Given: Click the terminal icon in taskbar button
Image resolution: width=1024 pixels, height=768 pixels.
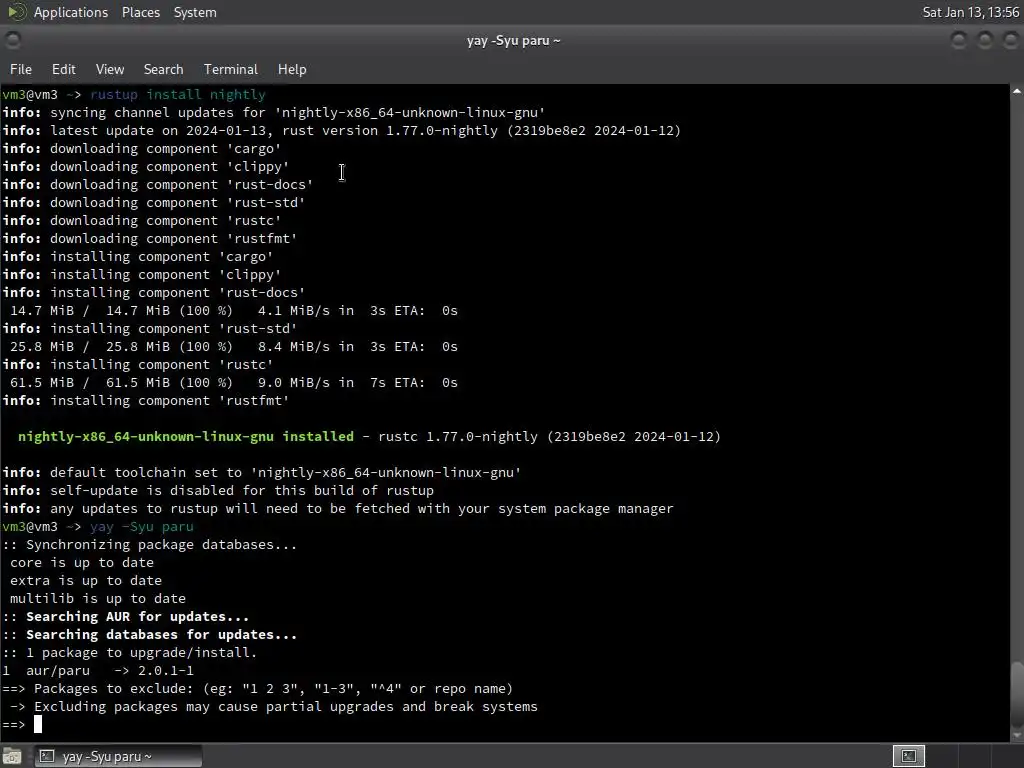Looking at the screenshot, I should tap(47, 756).
